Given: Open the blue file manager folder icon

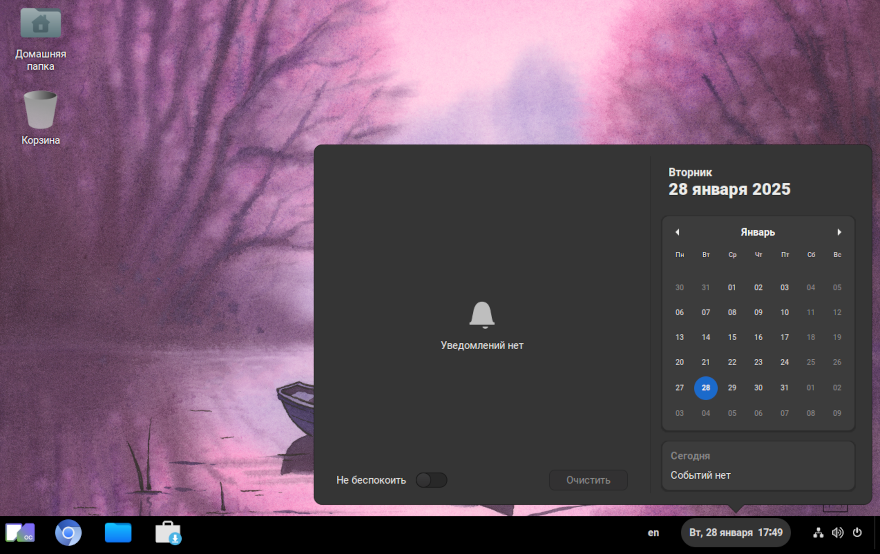Looking at the screenshot, I should [118, 533].
